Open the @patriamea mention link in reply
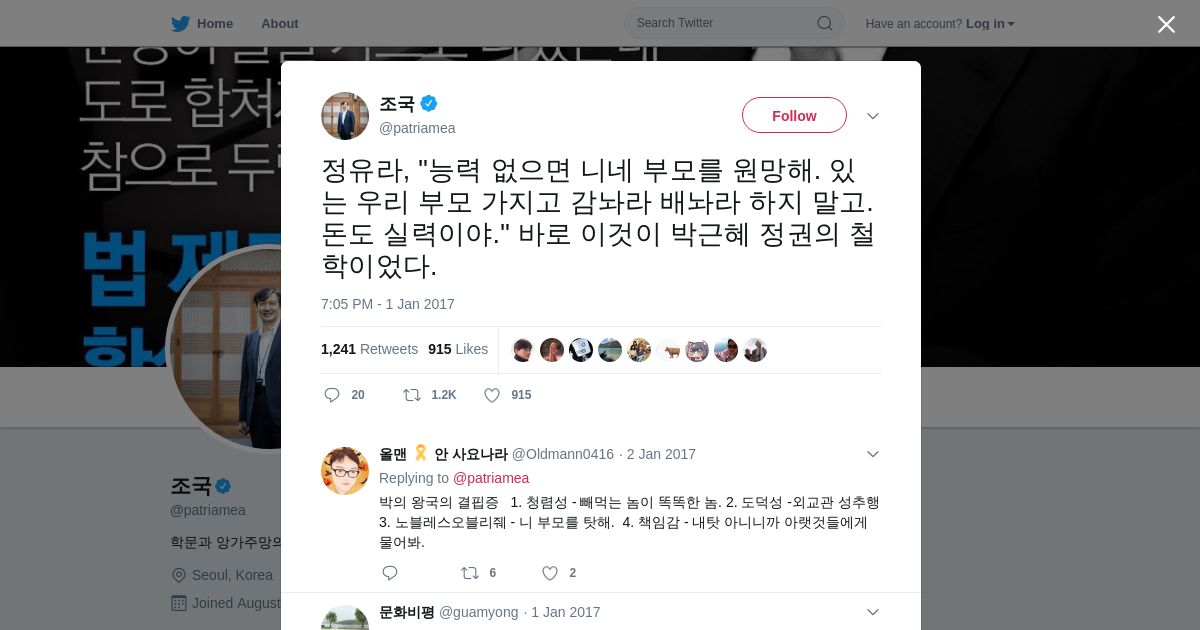Viewport: 1200px width, 630px height. [491, 478]
